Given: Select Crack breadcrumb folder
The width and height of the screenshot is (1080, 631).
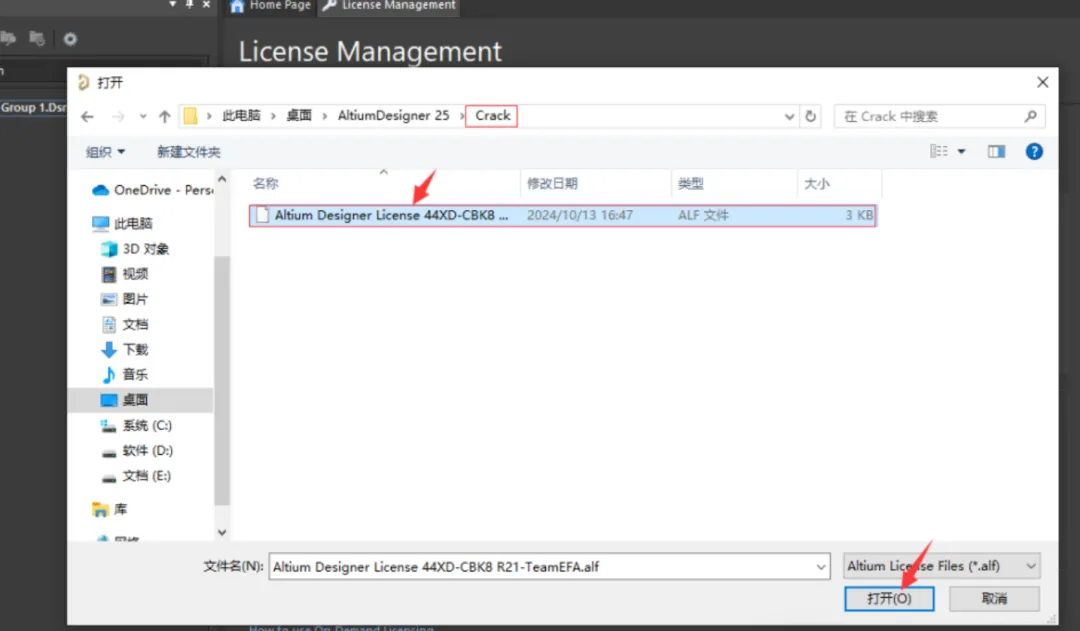Looking at the screenshot, I should [492, 116].
